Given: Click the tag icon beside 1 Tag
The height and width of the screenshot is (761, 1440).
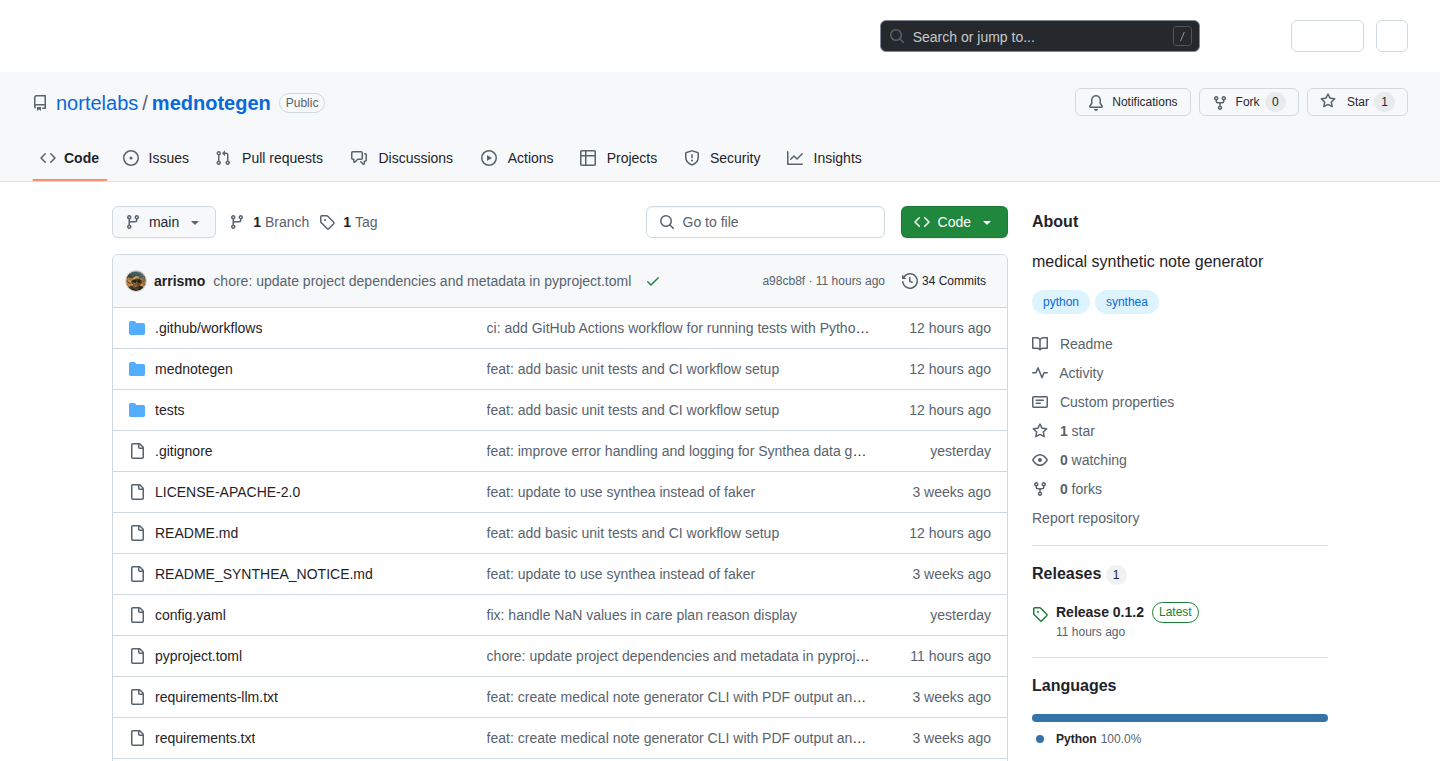Looking at the screenshot, I should 327,222.
